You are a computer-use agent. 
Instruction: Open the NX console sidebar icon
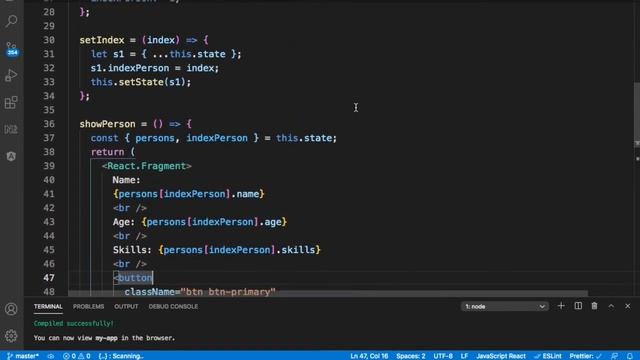(x=11, y=129)
